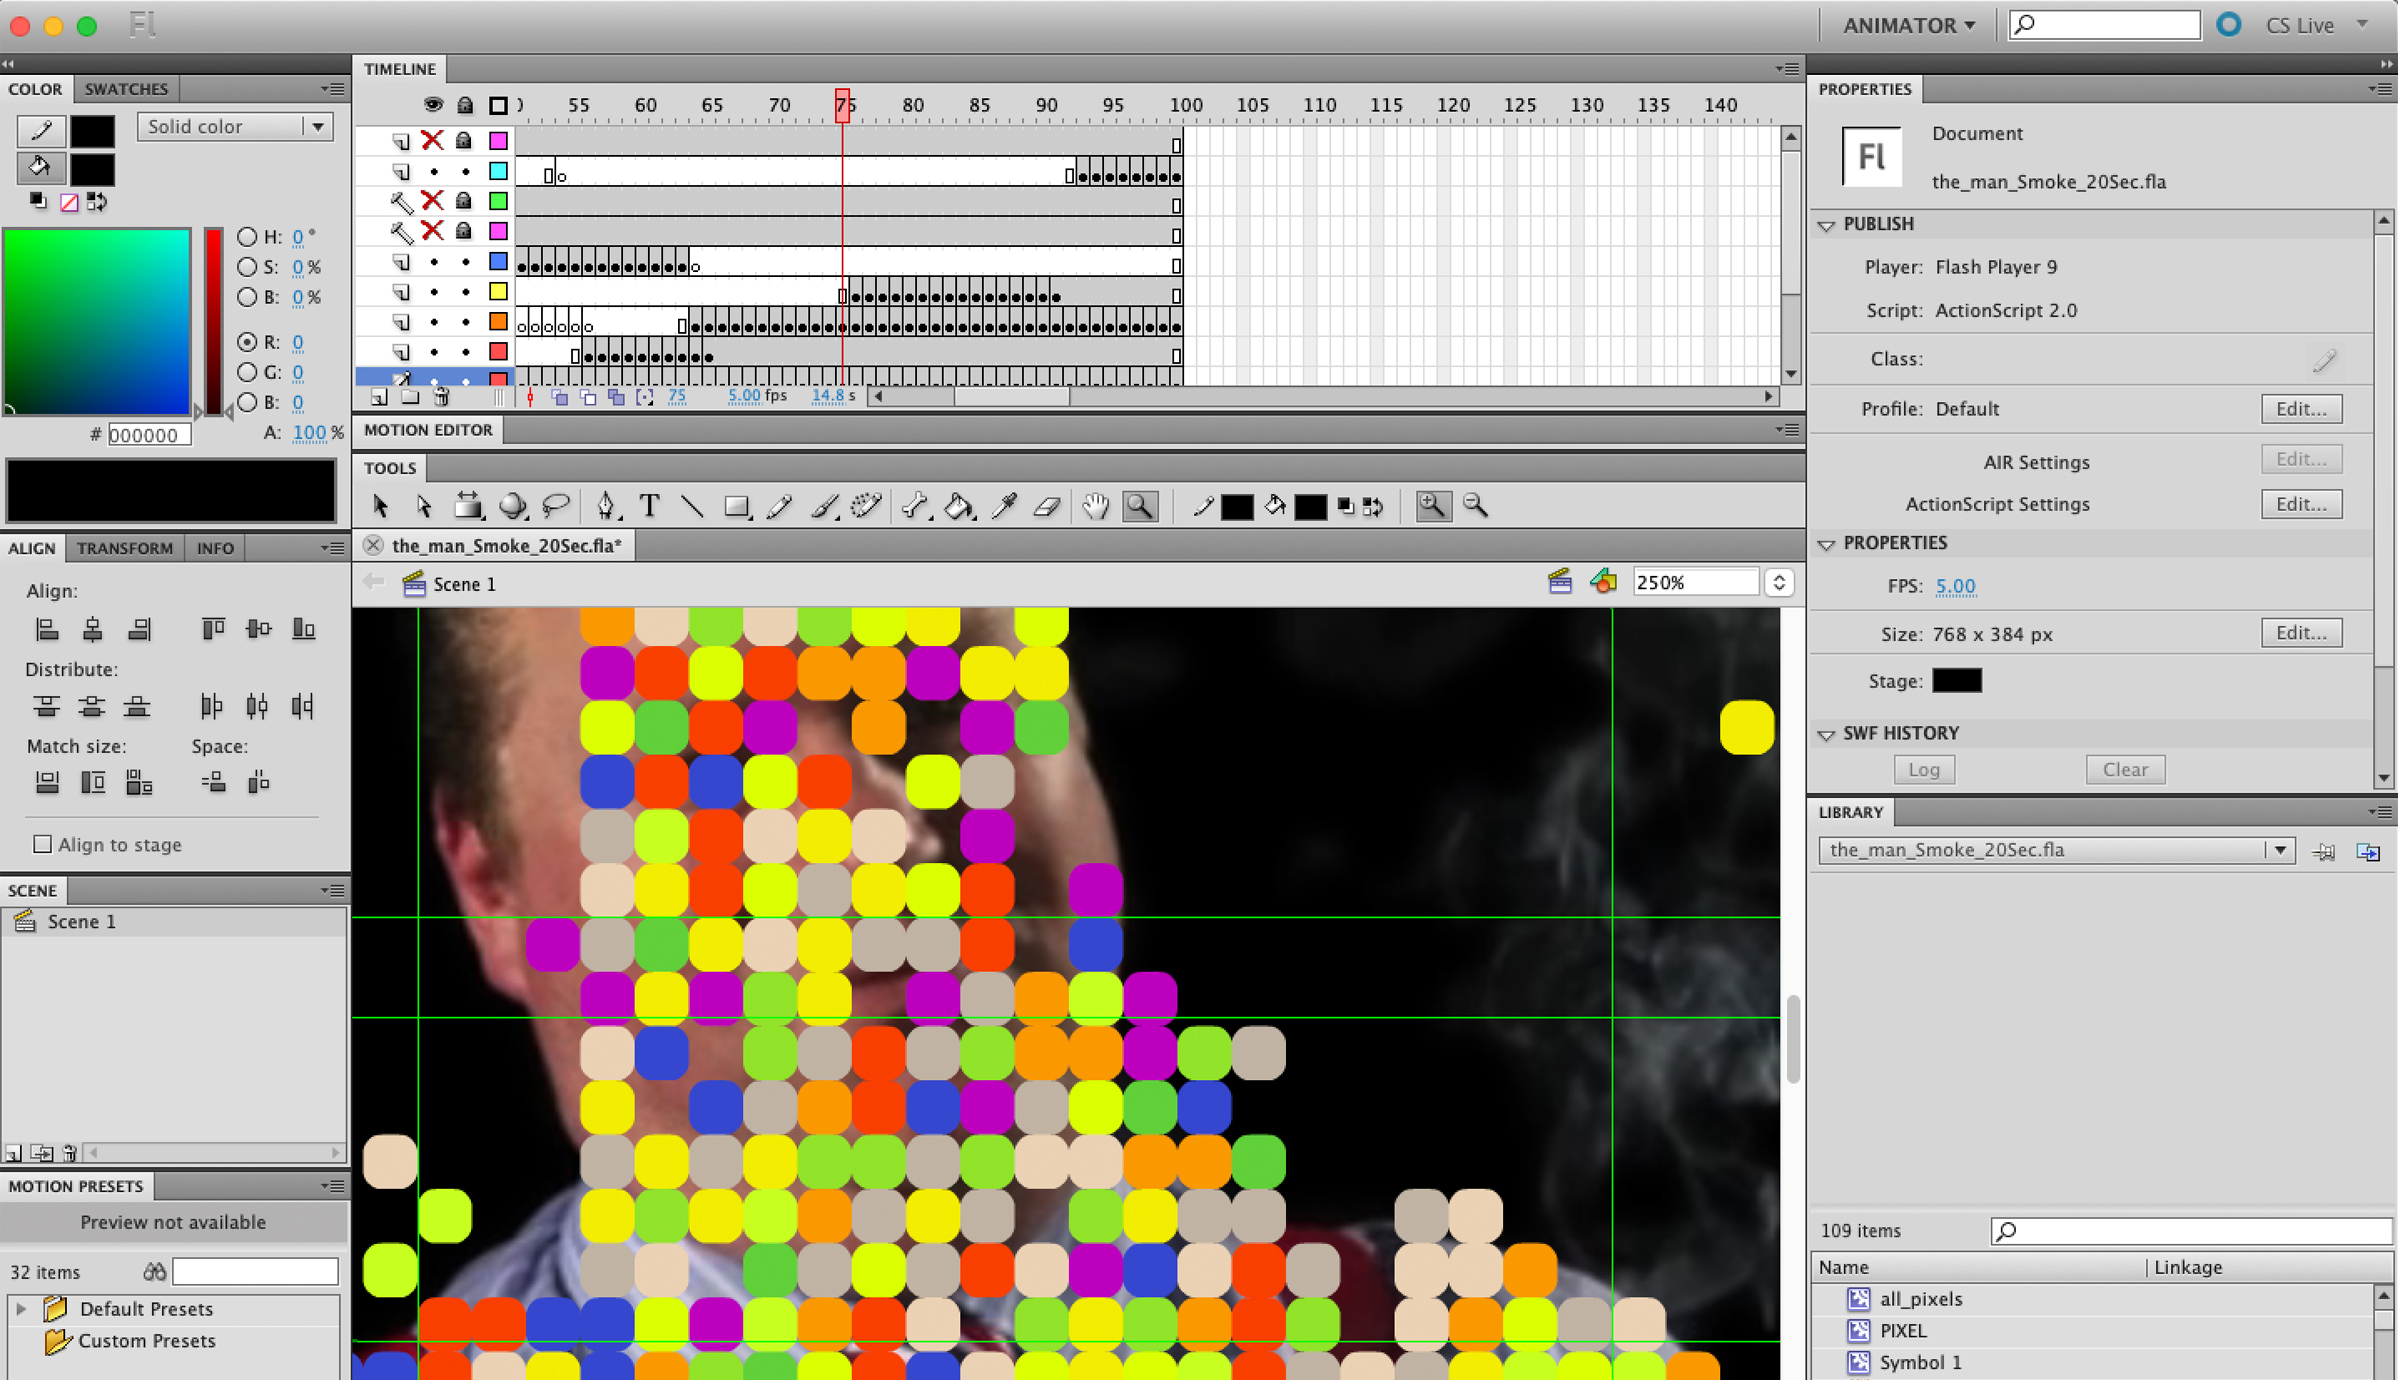Screen dimensions: 2398x1380
Task: Click the Clear button in SWF History
Action: 2125,769
